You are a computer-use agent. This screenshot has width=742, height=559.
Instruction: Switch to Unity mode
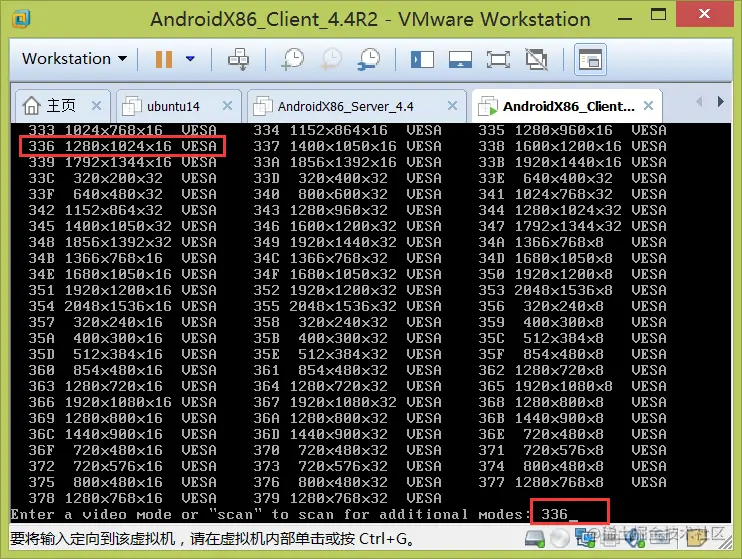(x=537, y=60)
